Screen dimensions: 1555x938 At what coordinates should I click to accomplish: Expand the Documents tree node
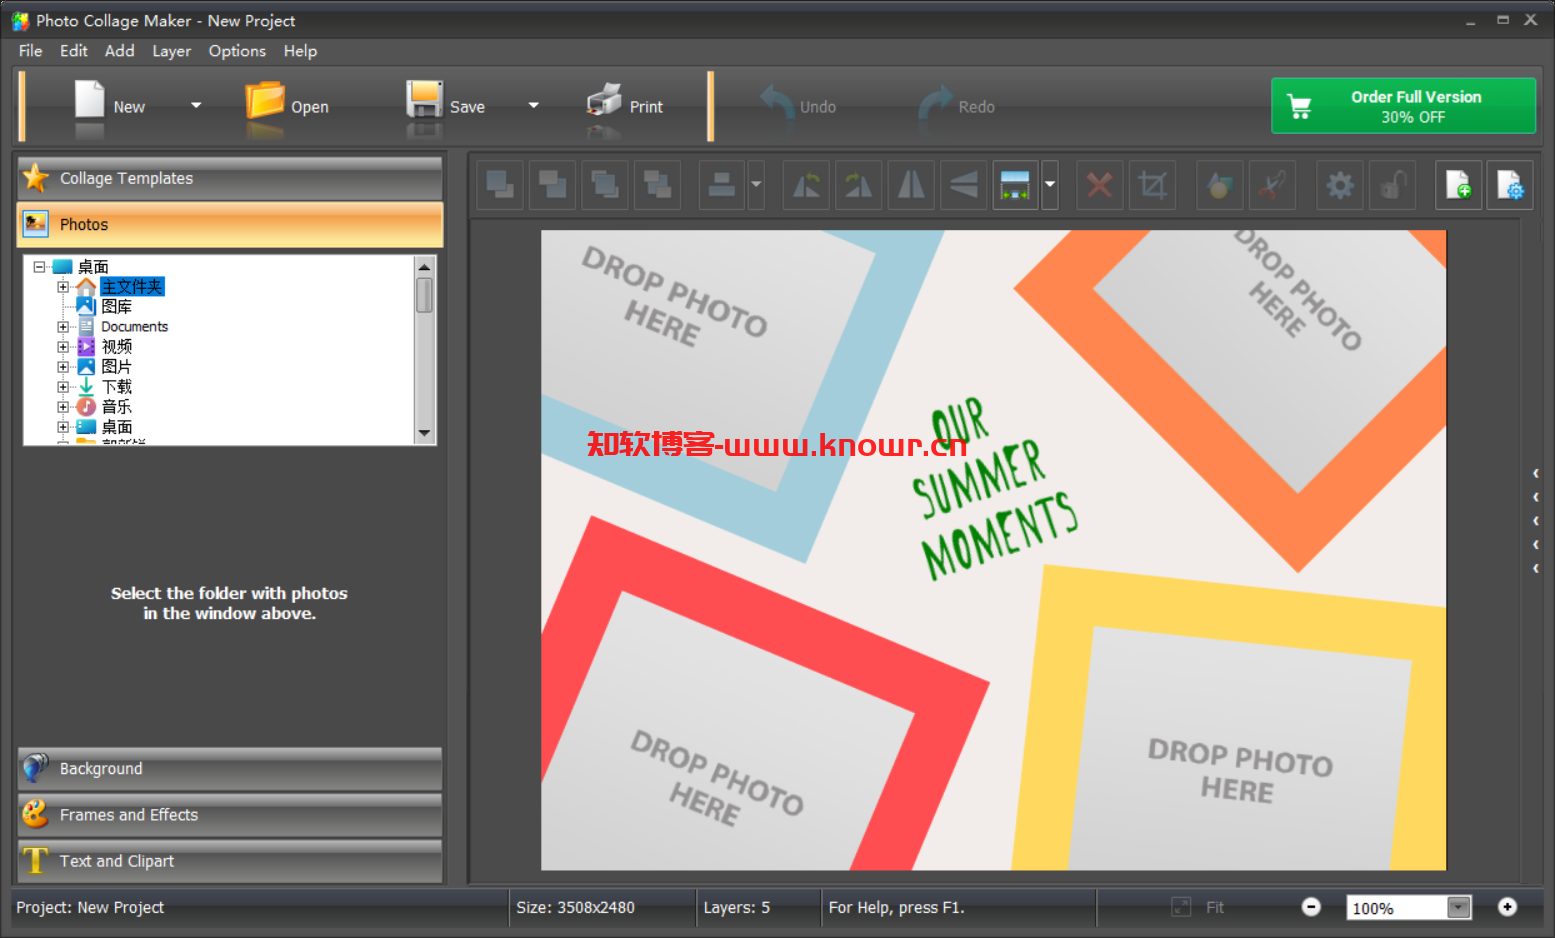coord(63,327)
